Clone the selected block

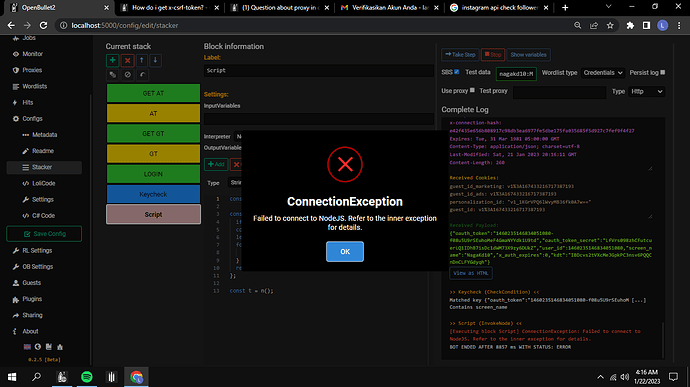point(113,75)
